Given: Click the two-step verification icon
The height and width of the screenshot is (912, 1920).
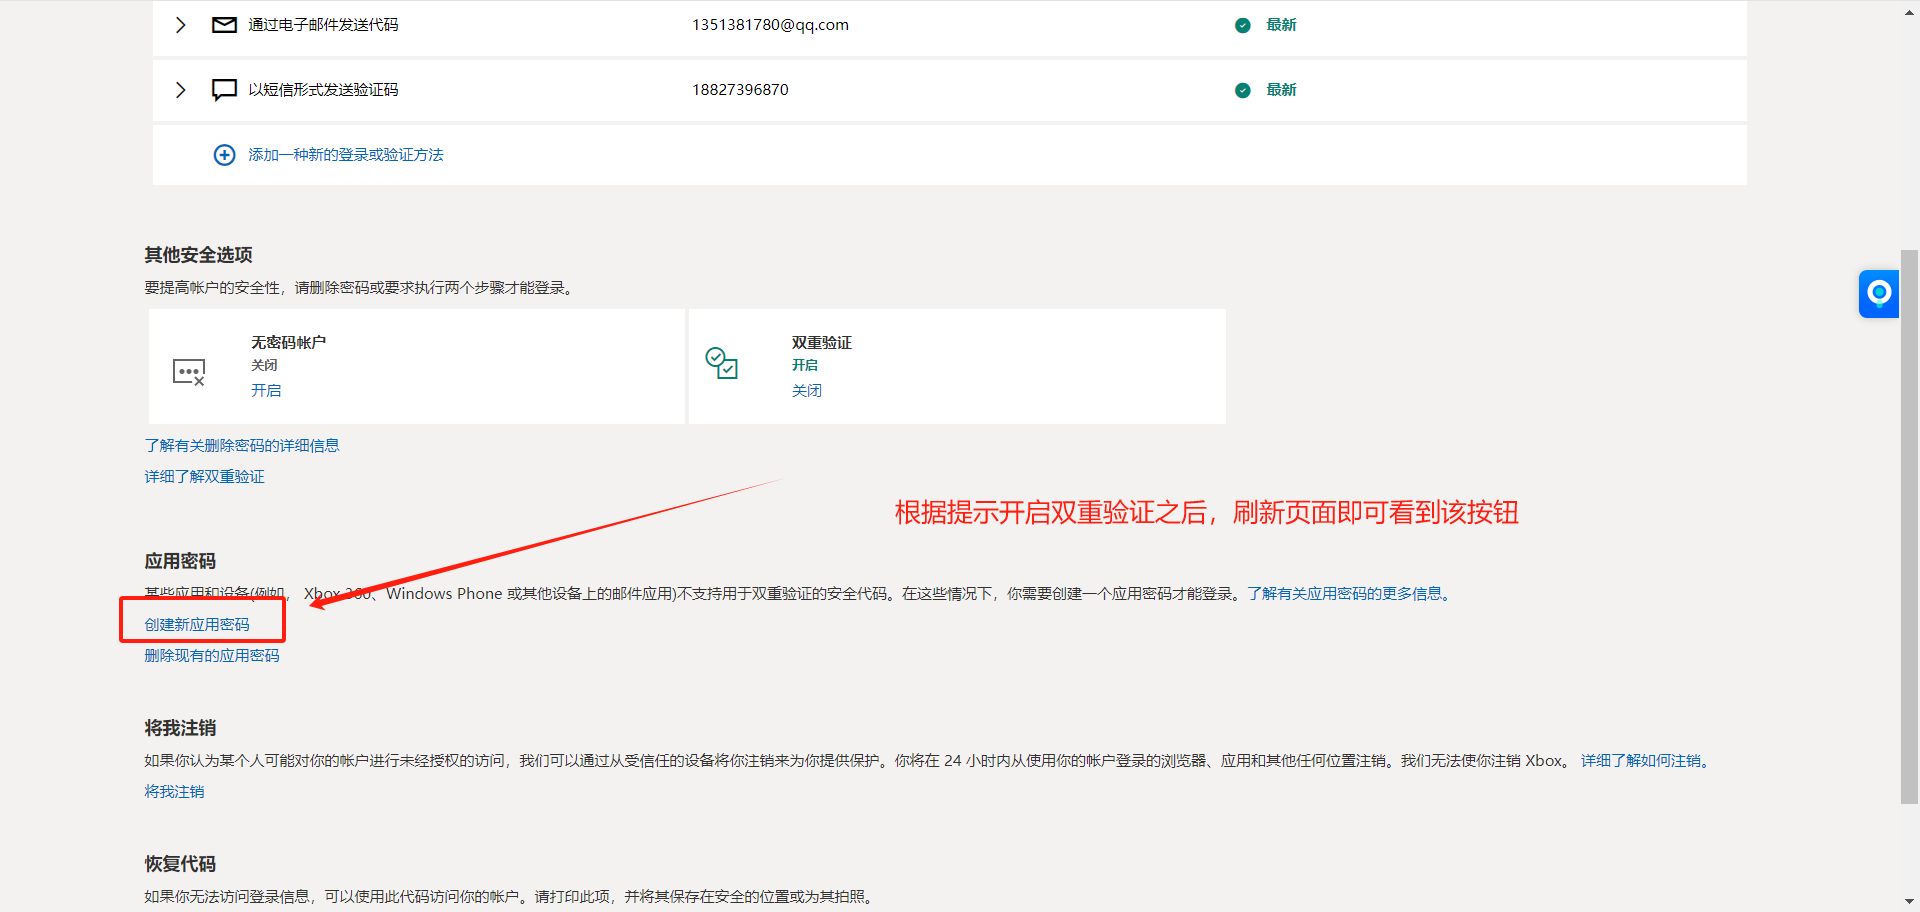Looking at the screenshot, I should pyautogui.click(x=721, y=362).
